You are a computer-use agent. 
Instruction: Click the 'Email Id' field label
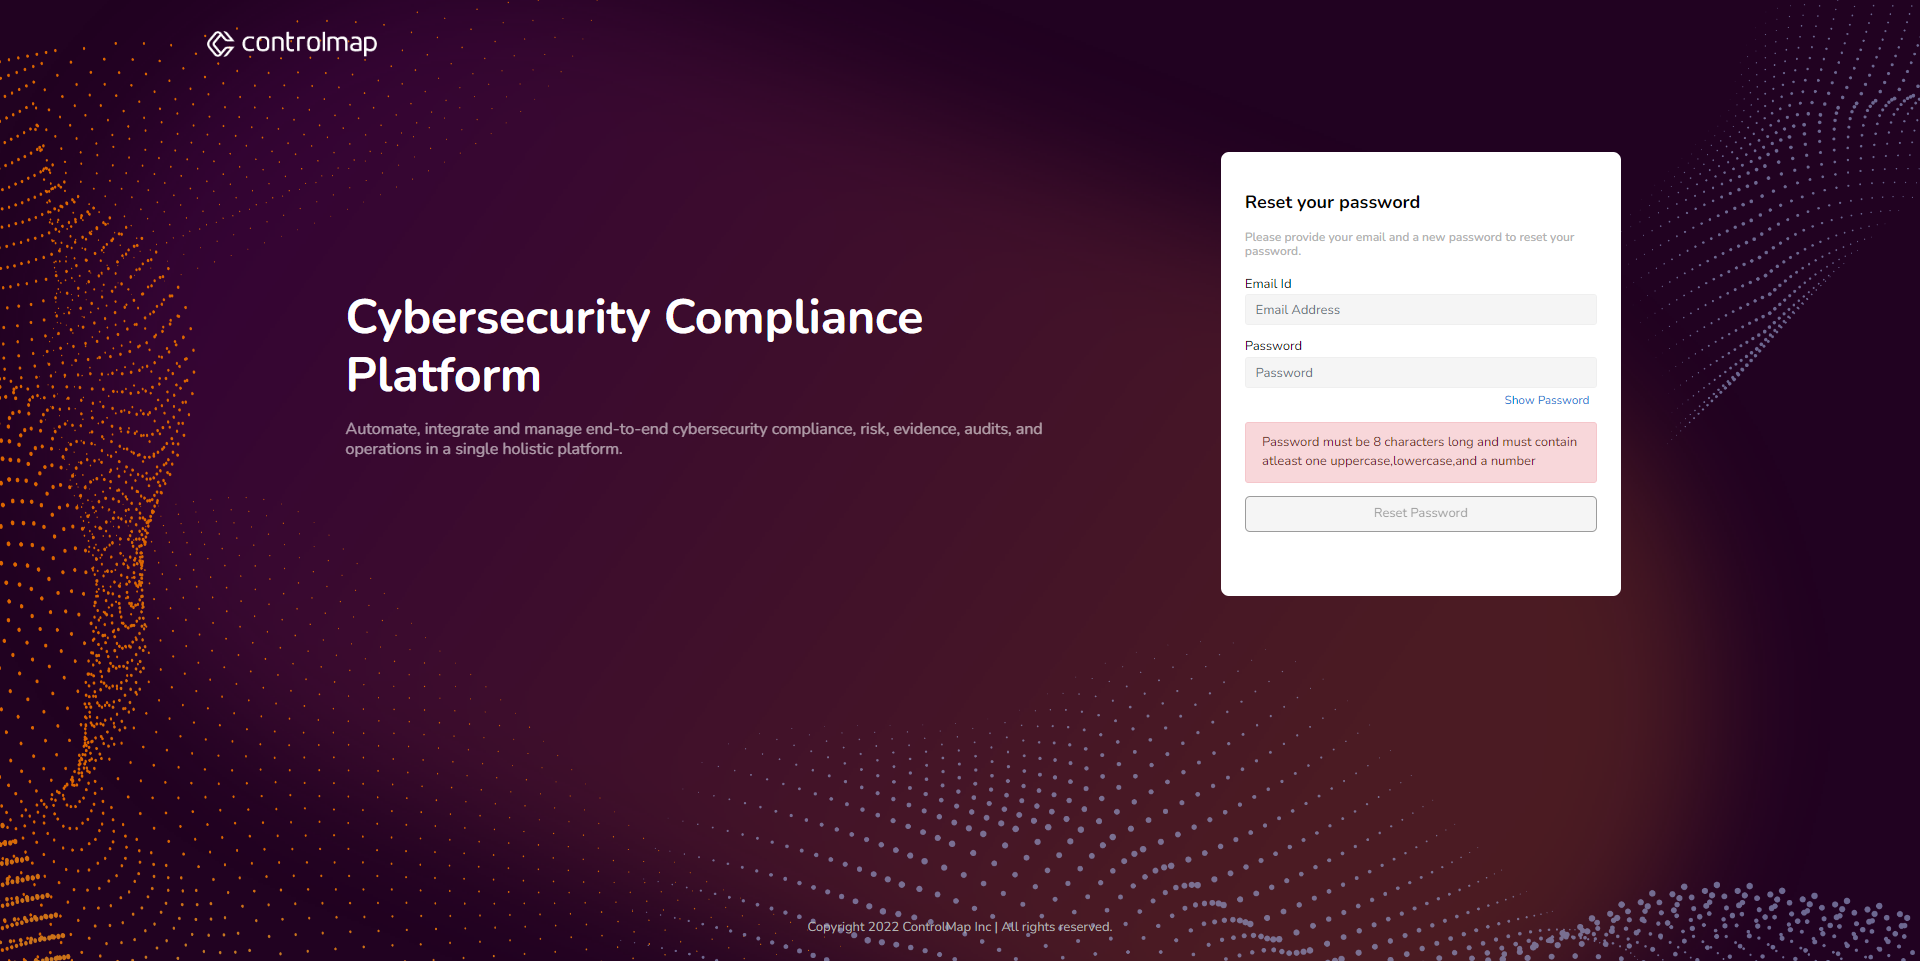tap(1268, 284)
